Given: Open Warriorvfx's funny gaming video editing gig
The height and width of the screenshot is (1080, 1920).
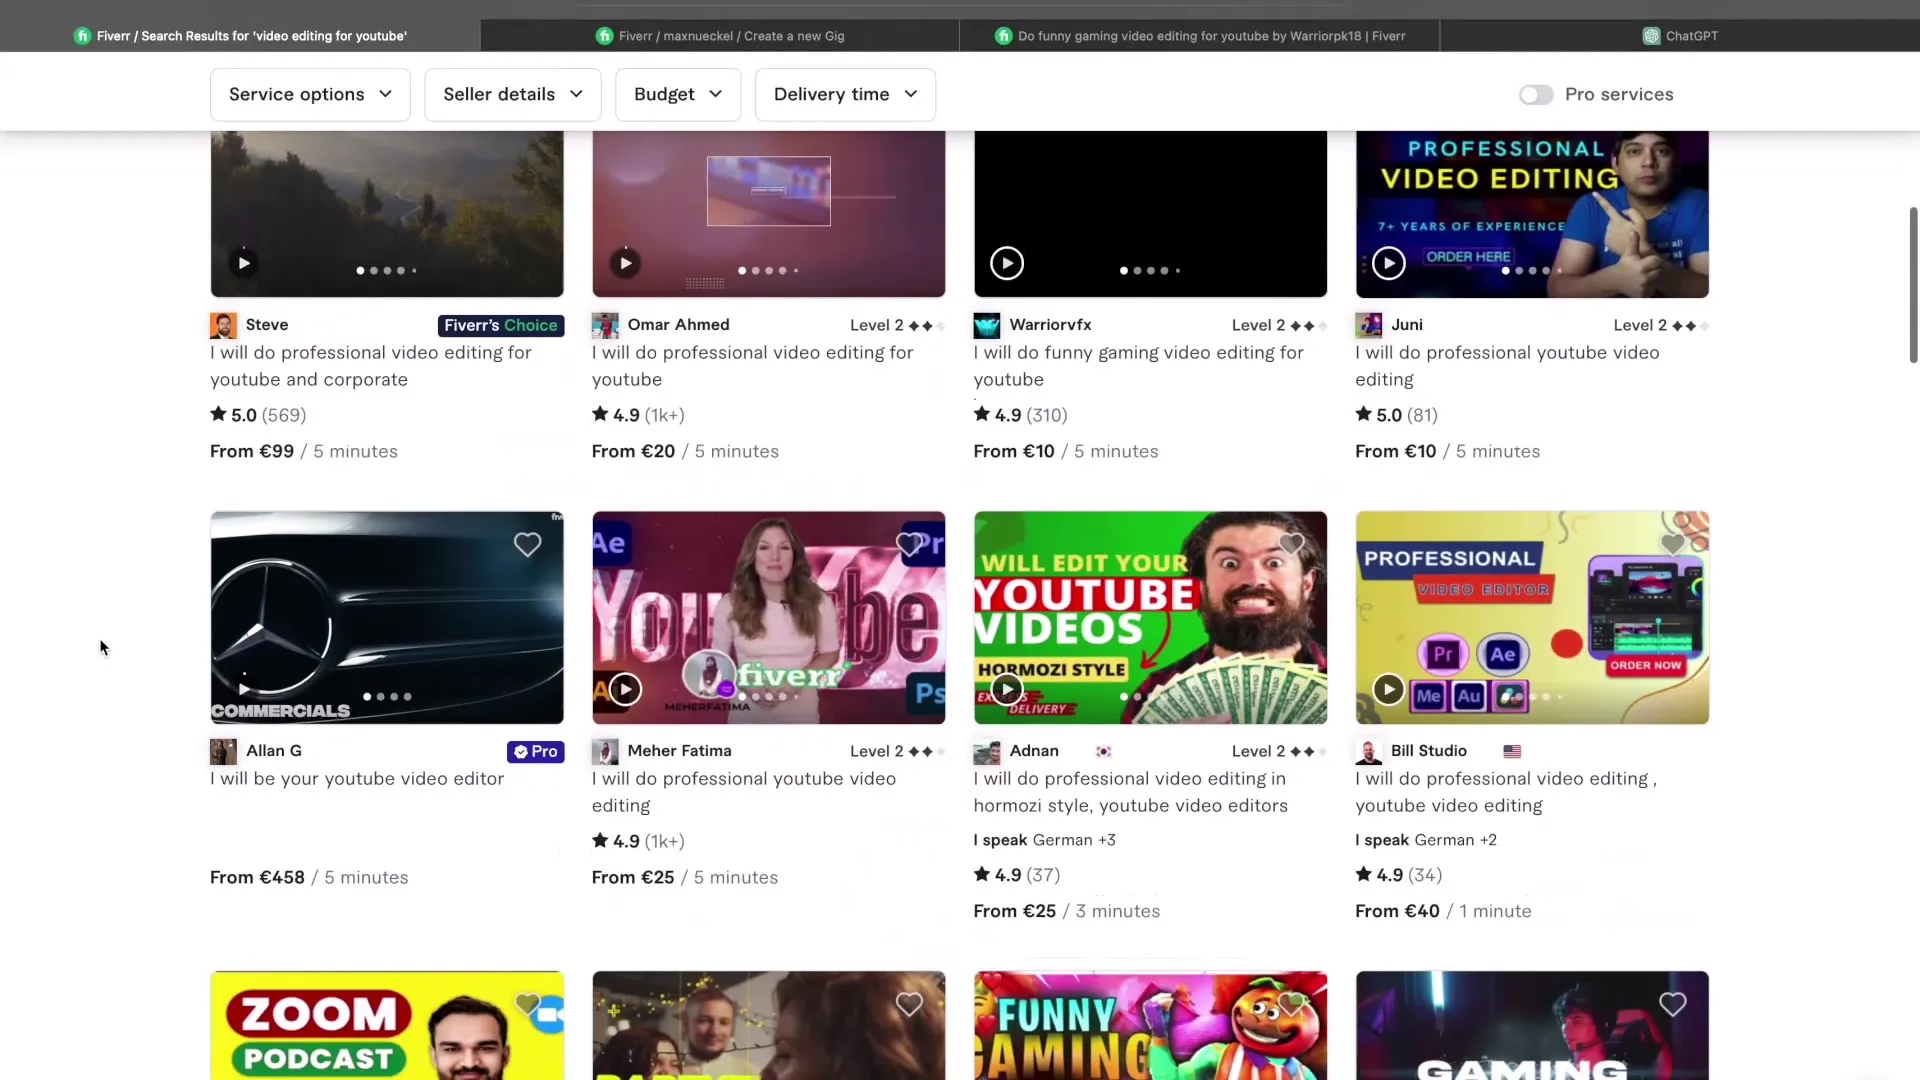Looking at the screenshot, I should (x=1139, y=366).
